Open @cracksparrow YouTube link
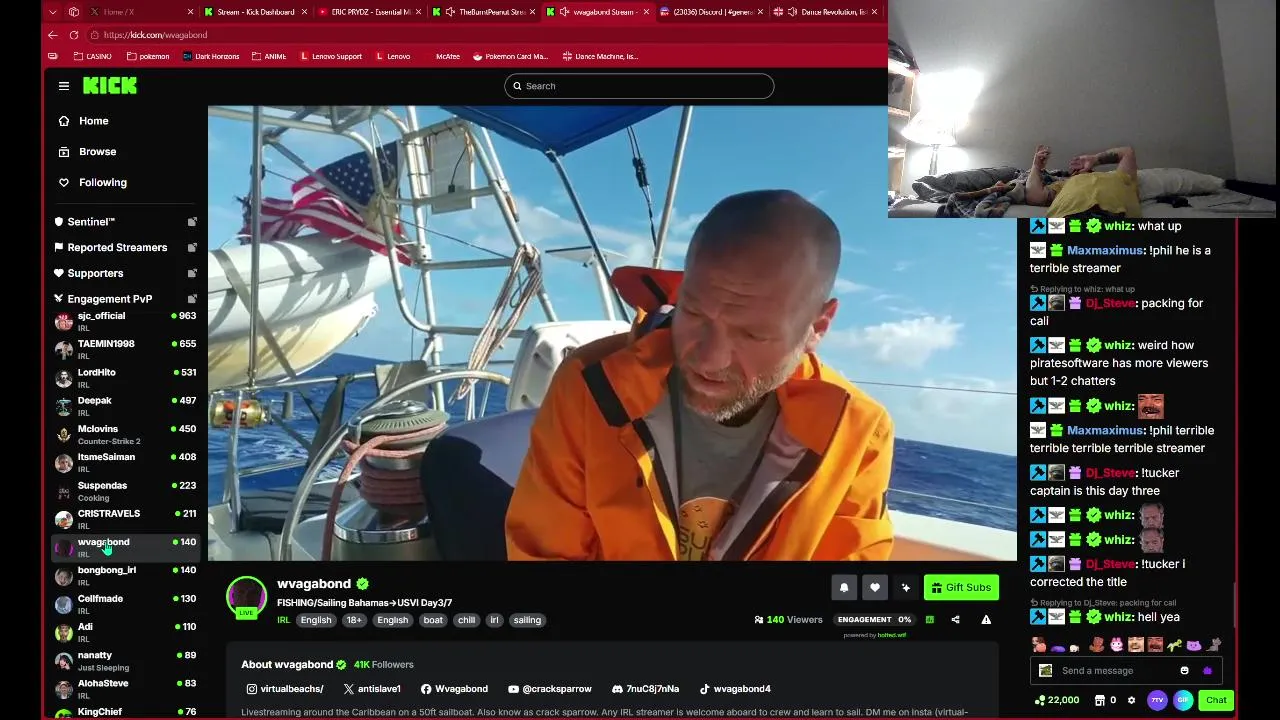Screen dimensions: 1280x720 550,689
